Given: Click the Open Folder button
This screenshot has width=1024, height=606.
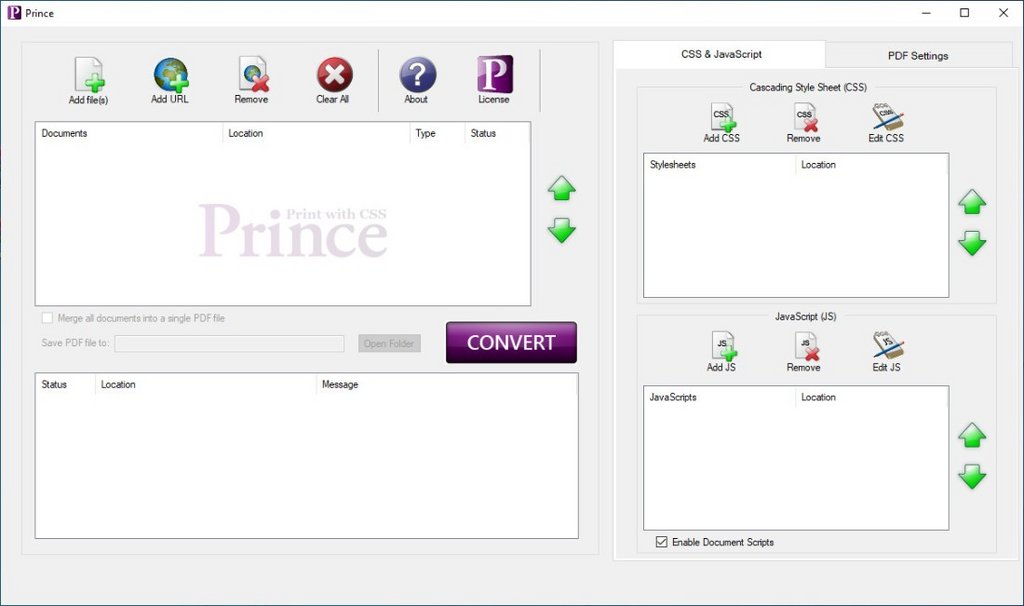Looking at the screenshot, I should click(x=389, y=343).
